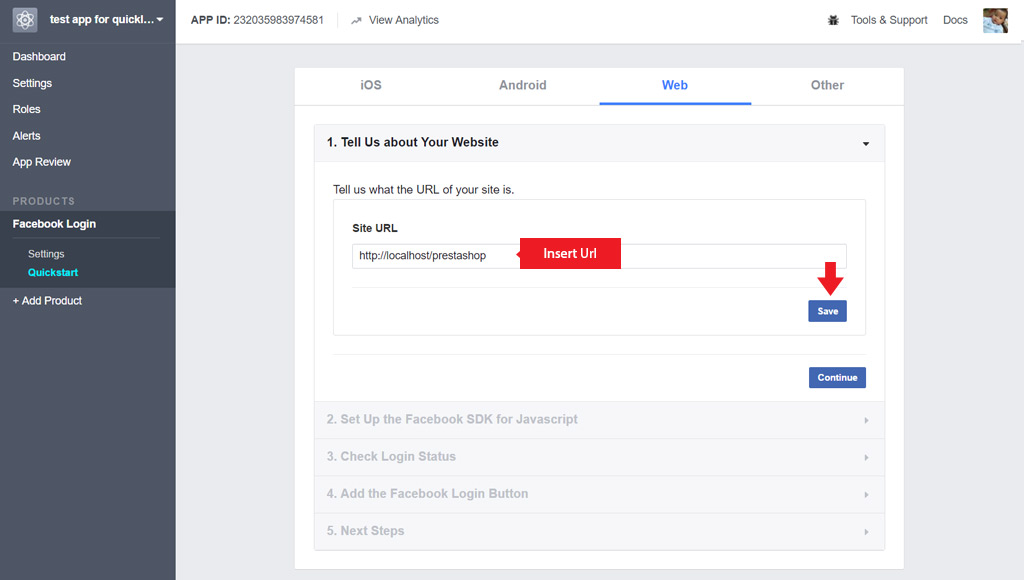
Task: Click + Add Product
Action: tap(47, 300)
